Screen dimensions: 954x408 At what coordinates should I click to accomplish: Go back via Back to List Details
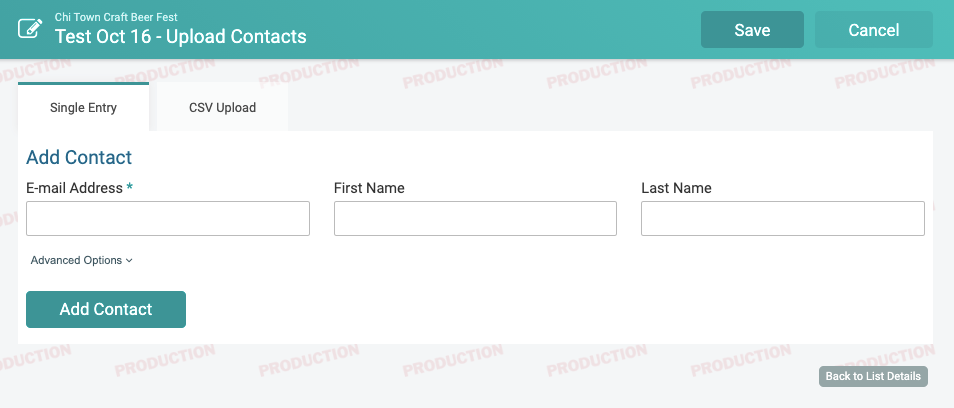click(x=873, y=376)
